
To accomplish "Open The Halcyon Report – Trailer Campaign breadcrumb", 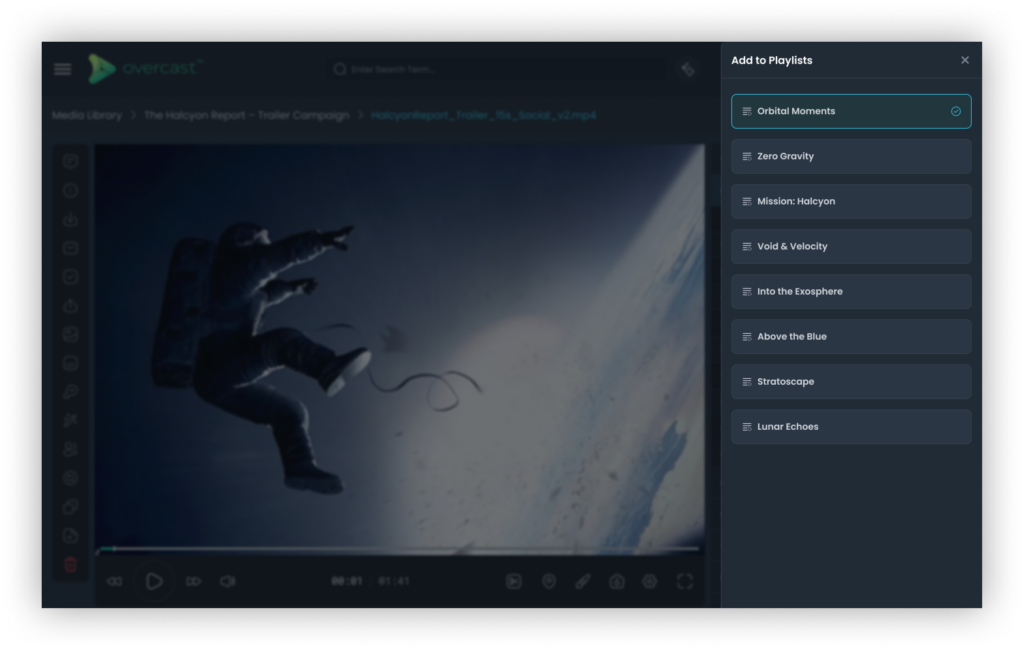I will point(246,115).
